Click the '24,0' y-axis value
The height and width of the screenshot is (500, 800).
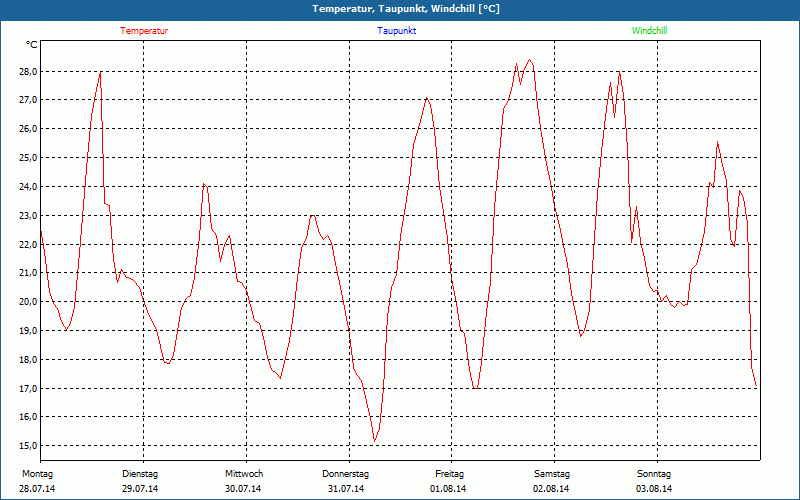[29, 187]
